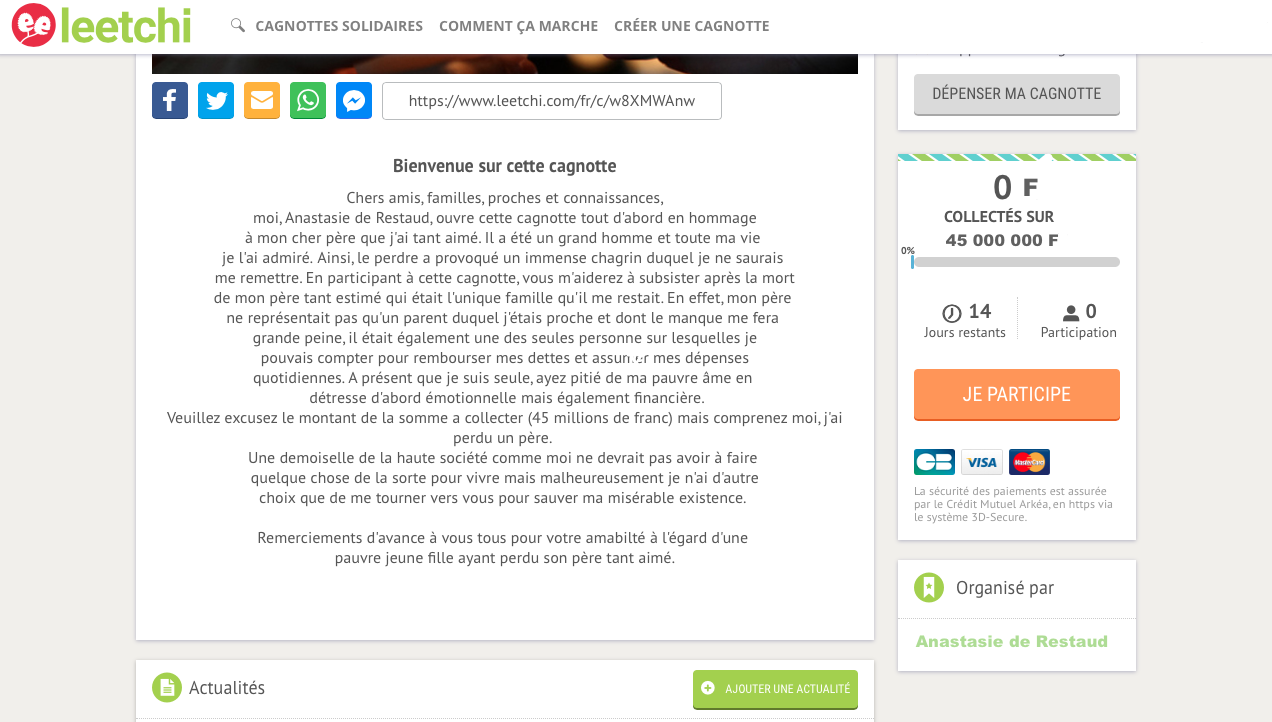The image size is (1272, 722).
Task: Go to the Leetchi logo homepage
Action: (x=101, y=25)
